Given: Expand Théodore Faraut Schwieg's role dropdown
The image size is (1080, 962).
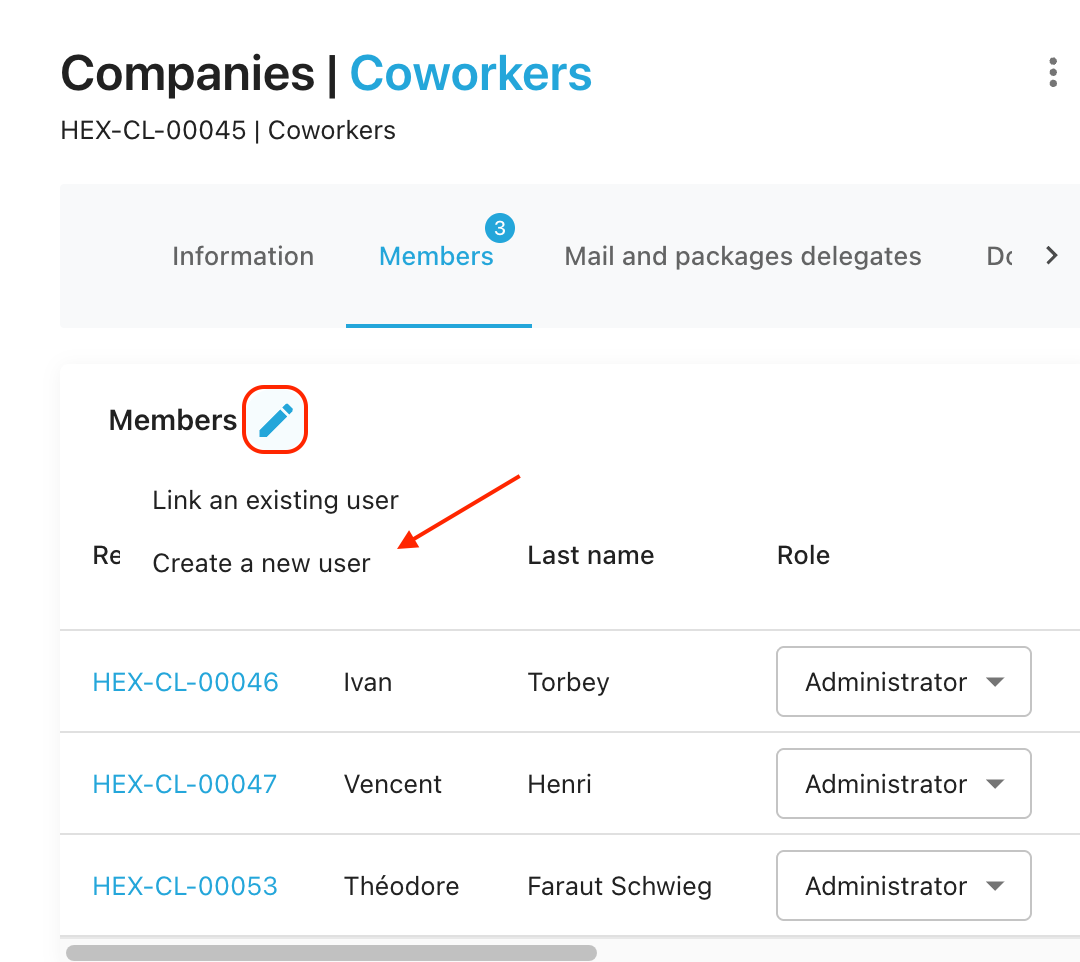Looking at the screenshot, I should coord(903,886).
